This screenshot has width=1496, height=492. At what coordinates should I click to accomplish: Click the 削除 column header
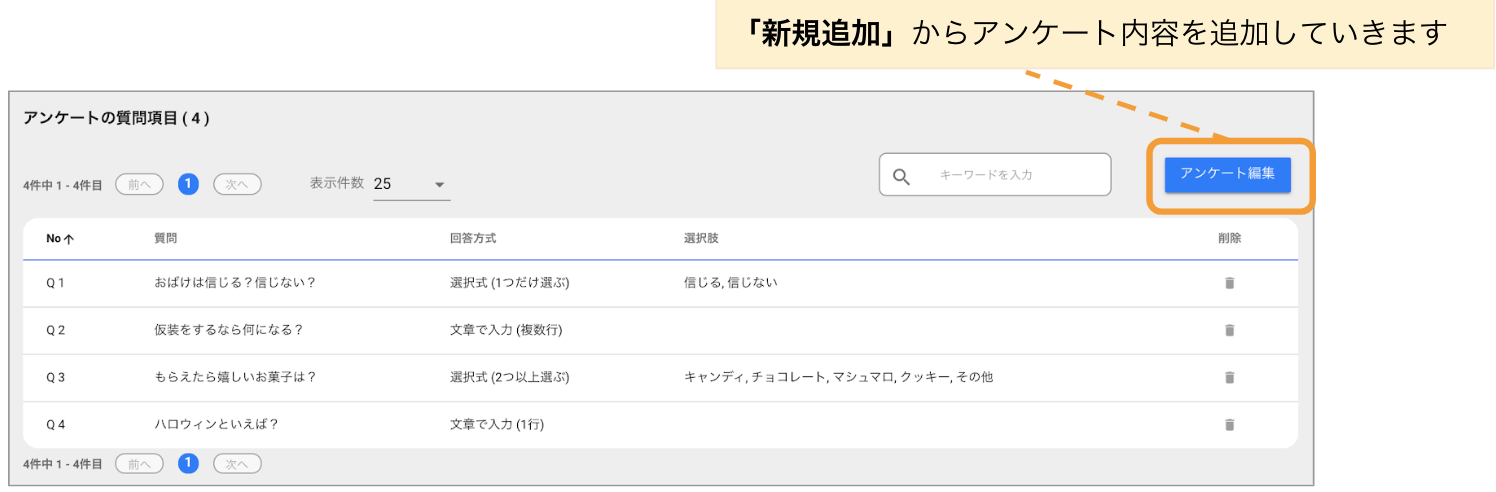(x=1229, y=238)
